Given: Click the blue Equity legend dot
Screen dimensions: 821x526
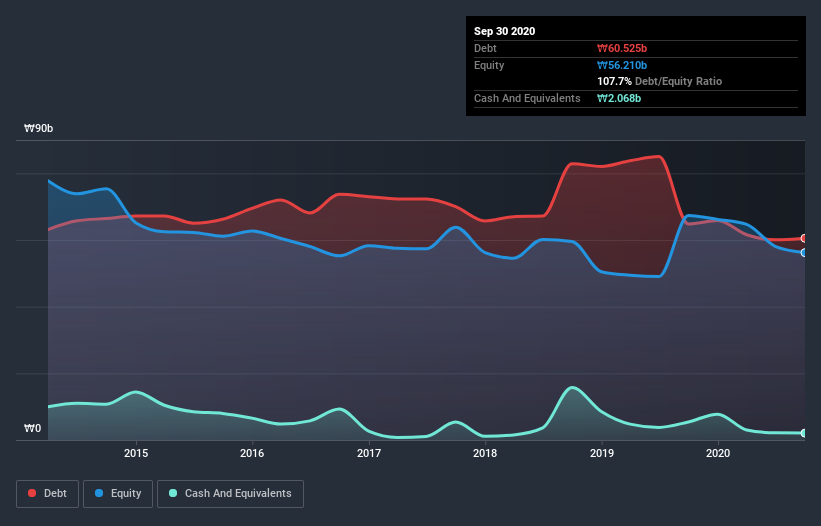Looking at the screenshot, I should [99, 493].
